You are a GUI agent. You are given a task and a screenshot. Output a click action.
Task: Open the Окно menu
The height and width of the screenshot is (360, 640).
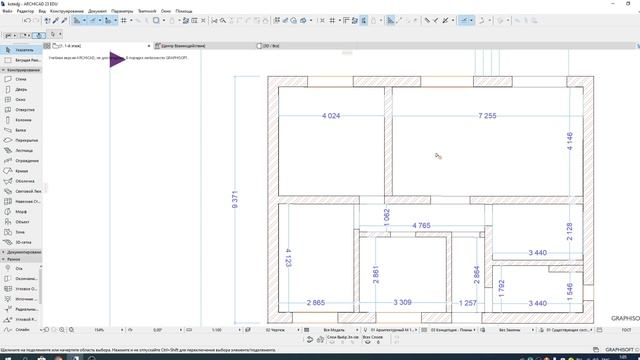pos(166,11)
